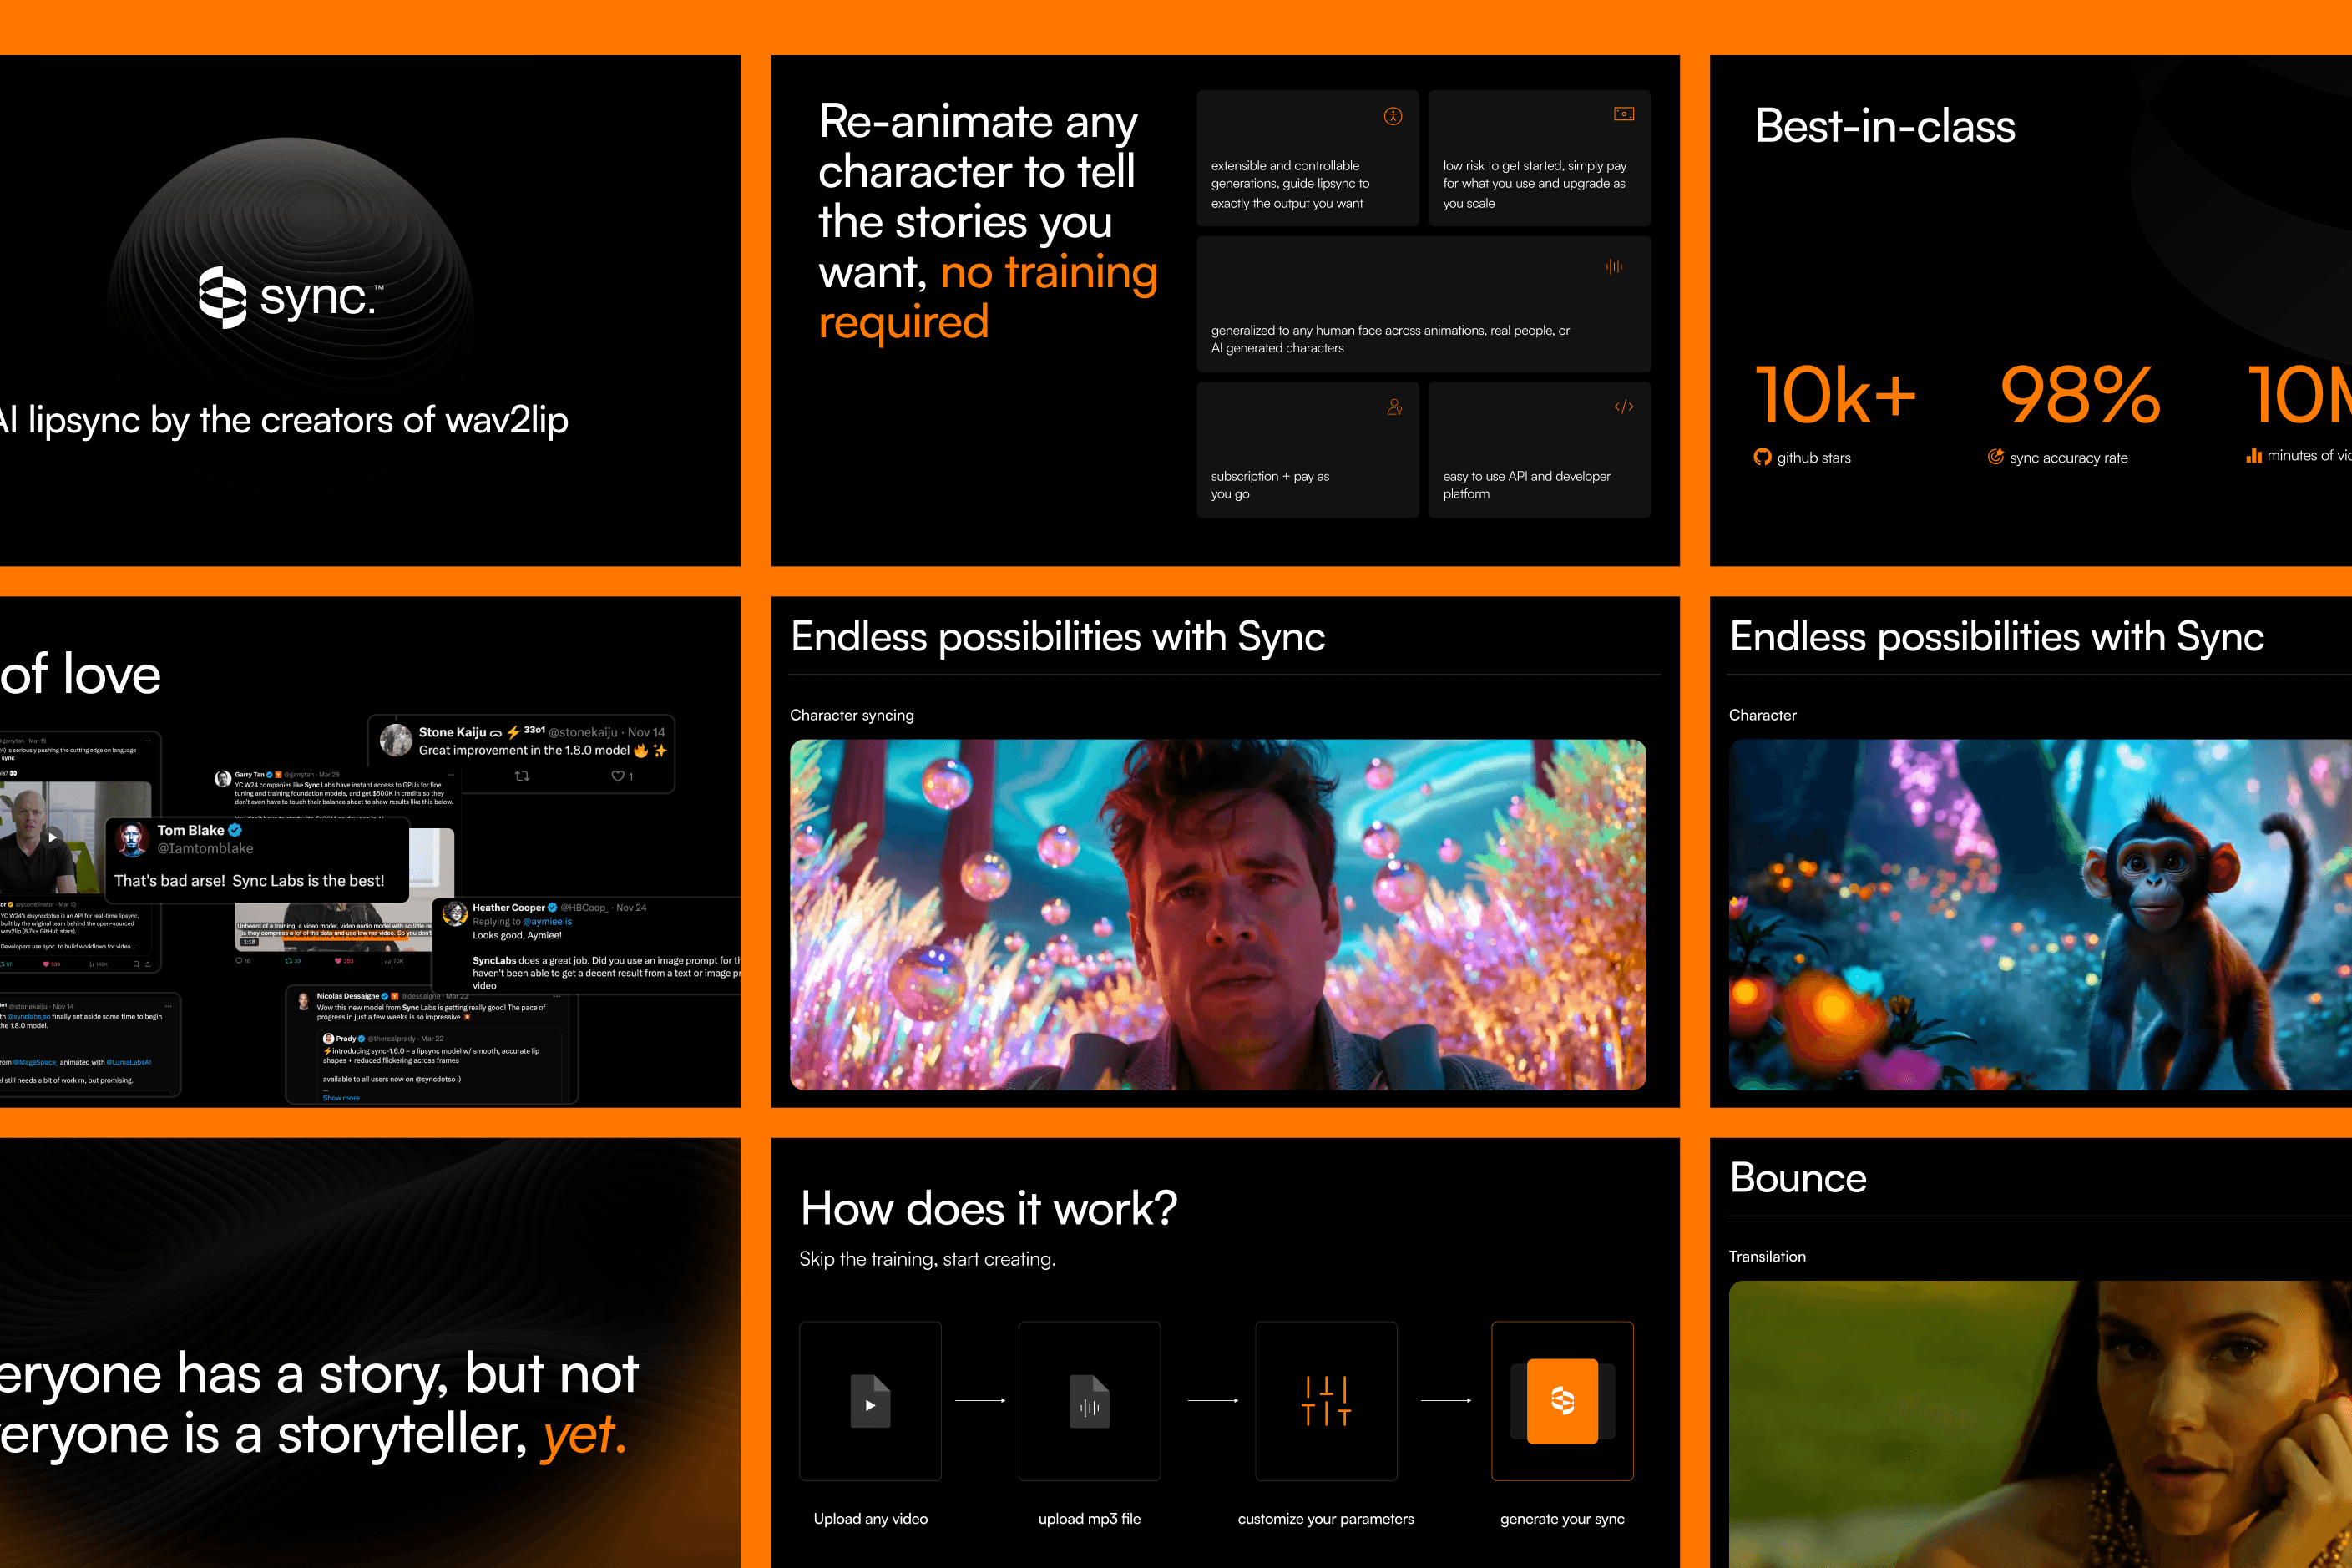
Task: Open the monkey character image
Action: point(2040,914)
